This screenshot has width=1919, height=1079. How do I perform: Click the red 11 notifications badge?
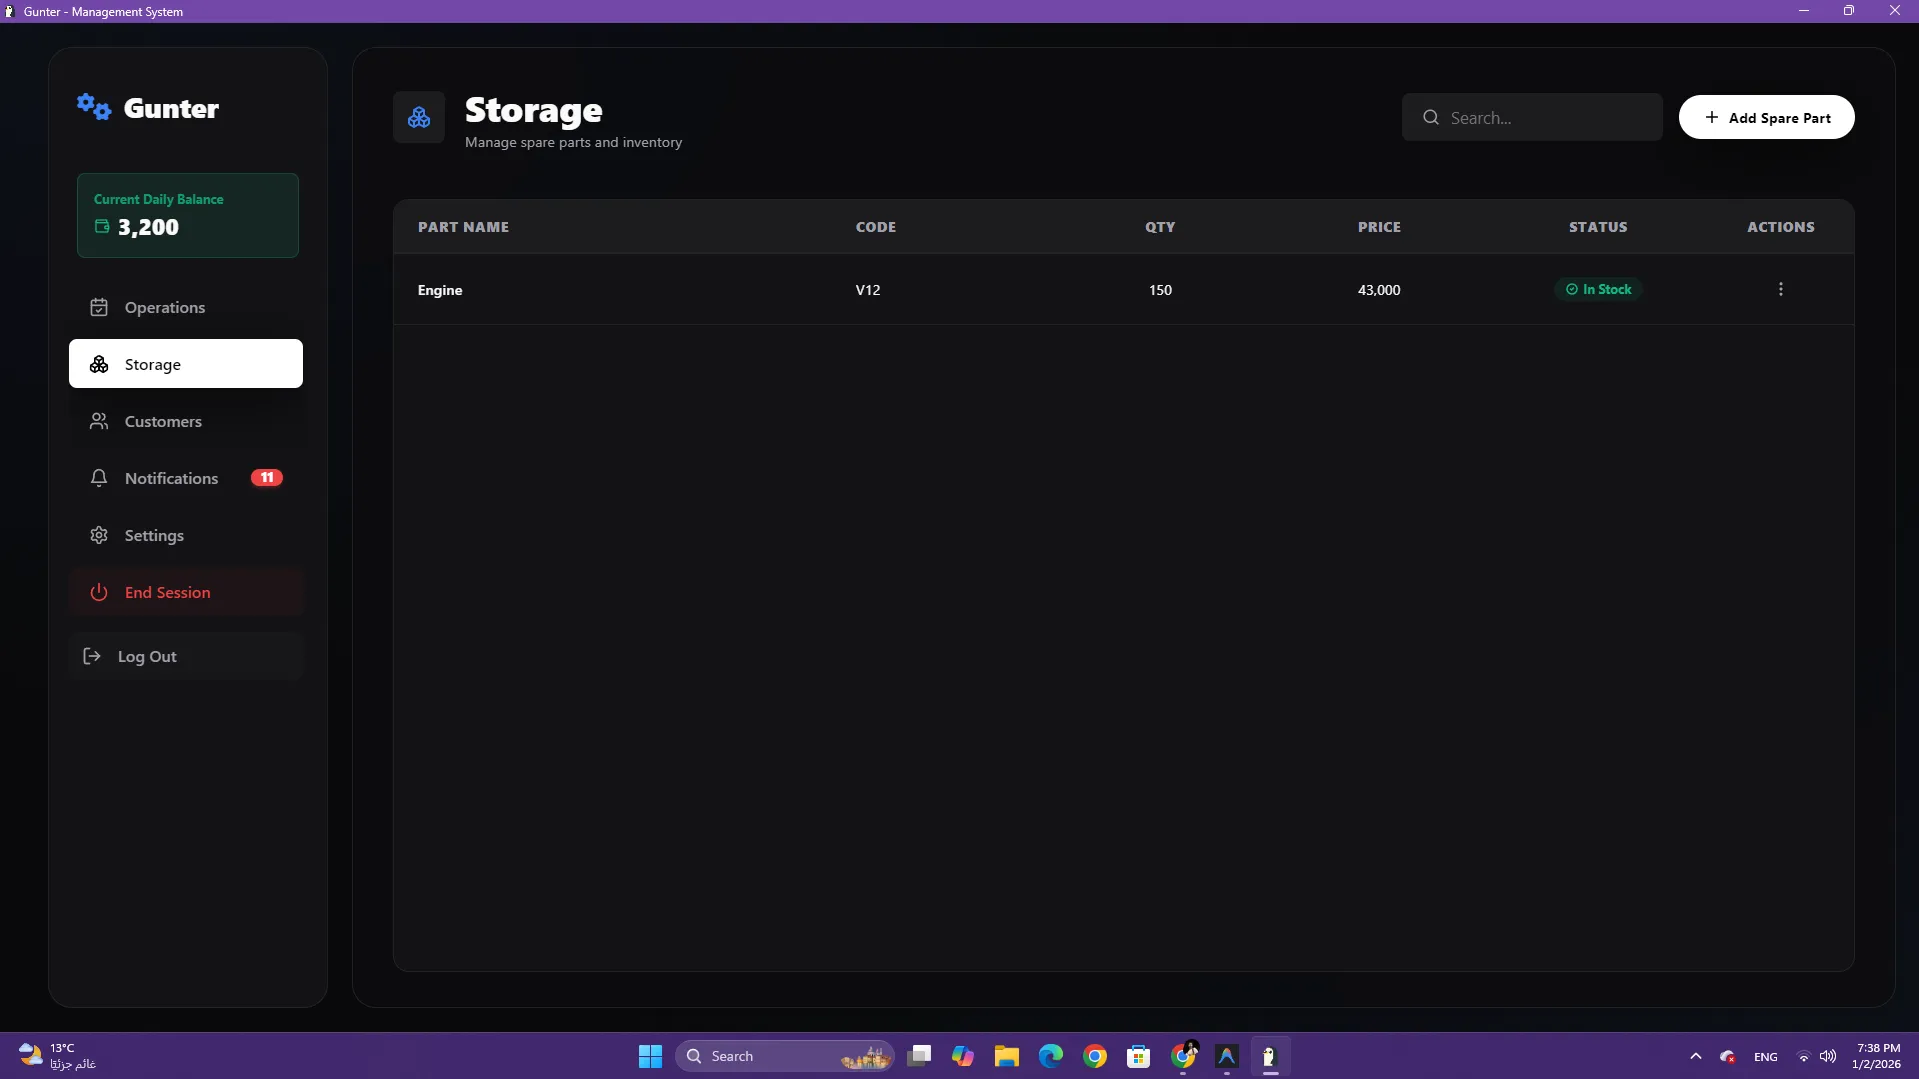[267, 477]
